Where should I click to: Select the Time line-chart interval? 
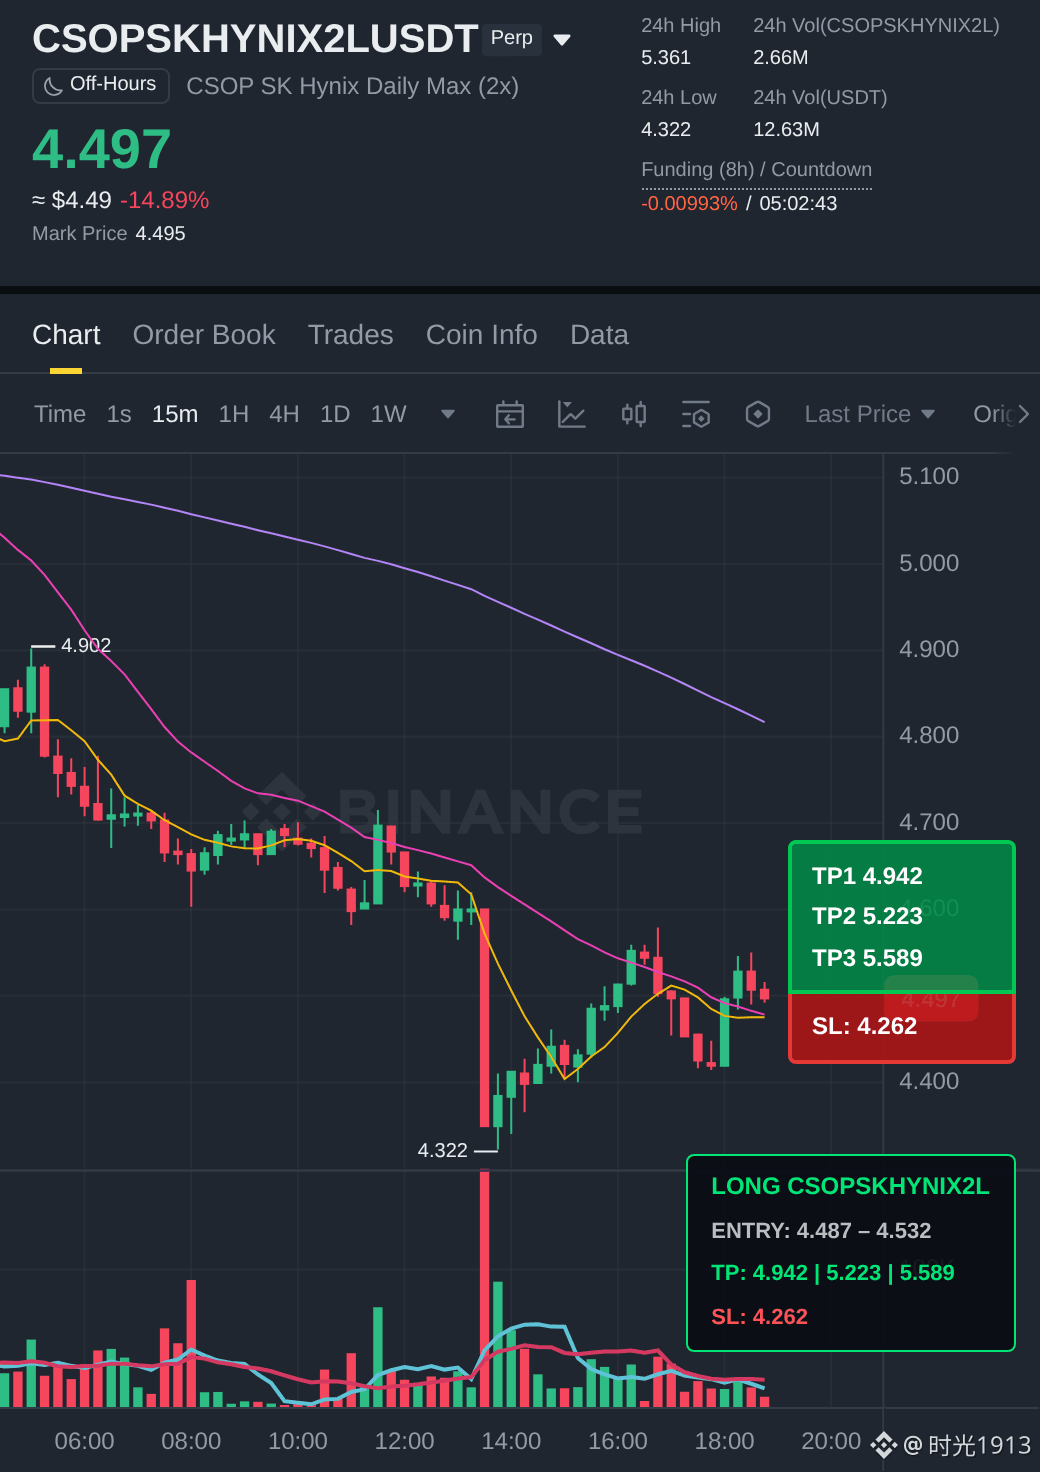tap(60, 414)
